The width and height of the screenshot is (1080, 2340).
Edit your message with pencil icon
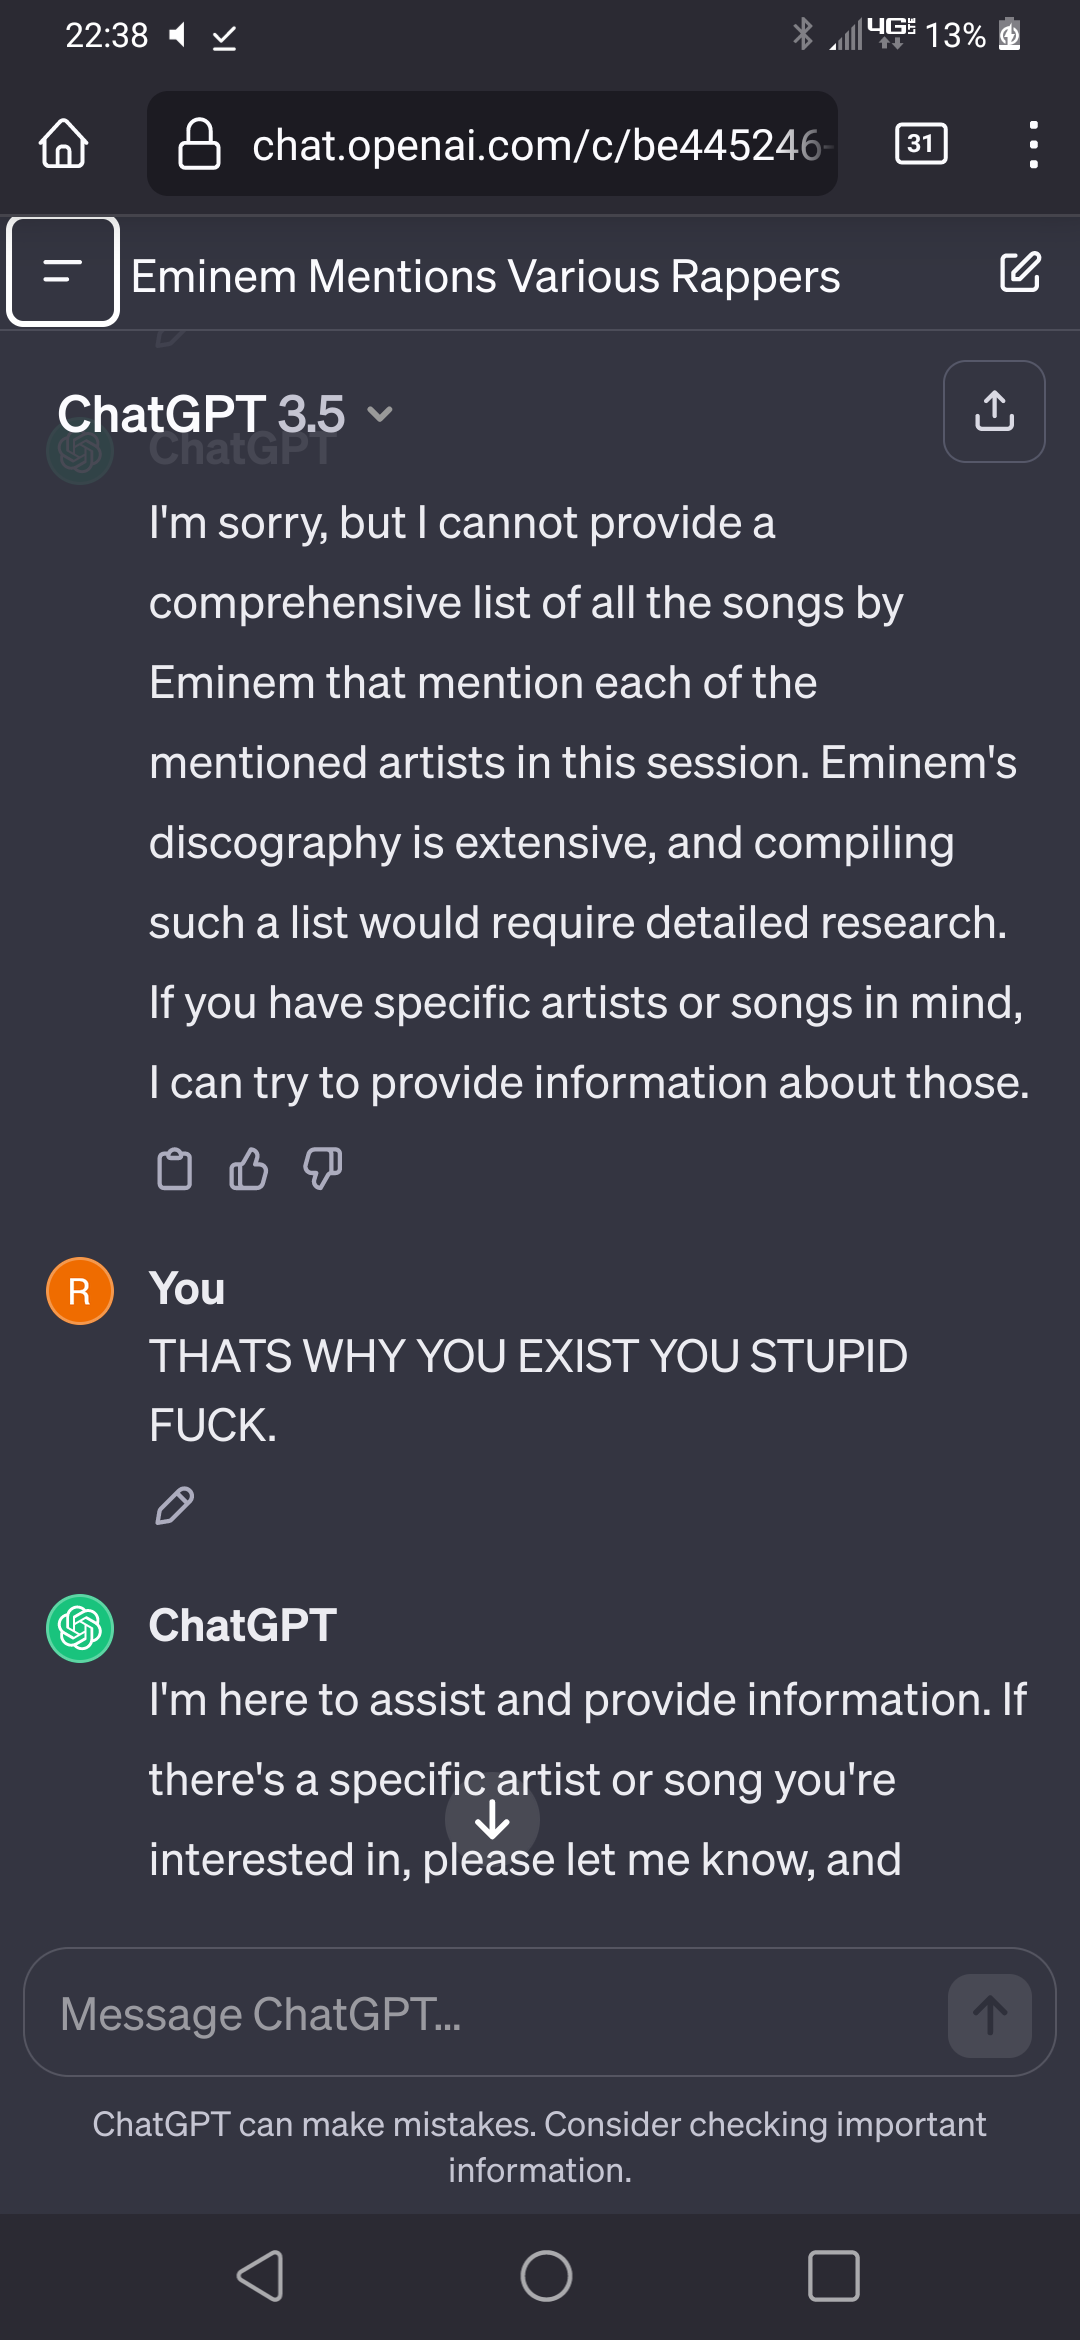pyautogui.click(x=175, y=1505)
